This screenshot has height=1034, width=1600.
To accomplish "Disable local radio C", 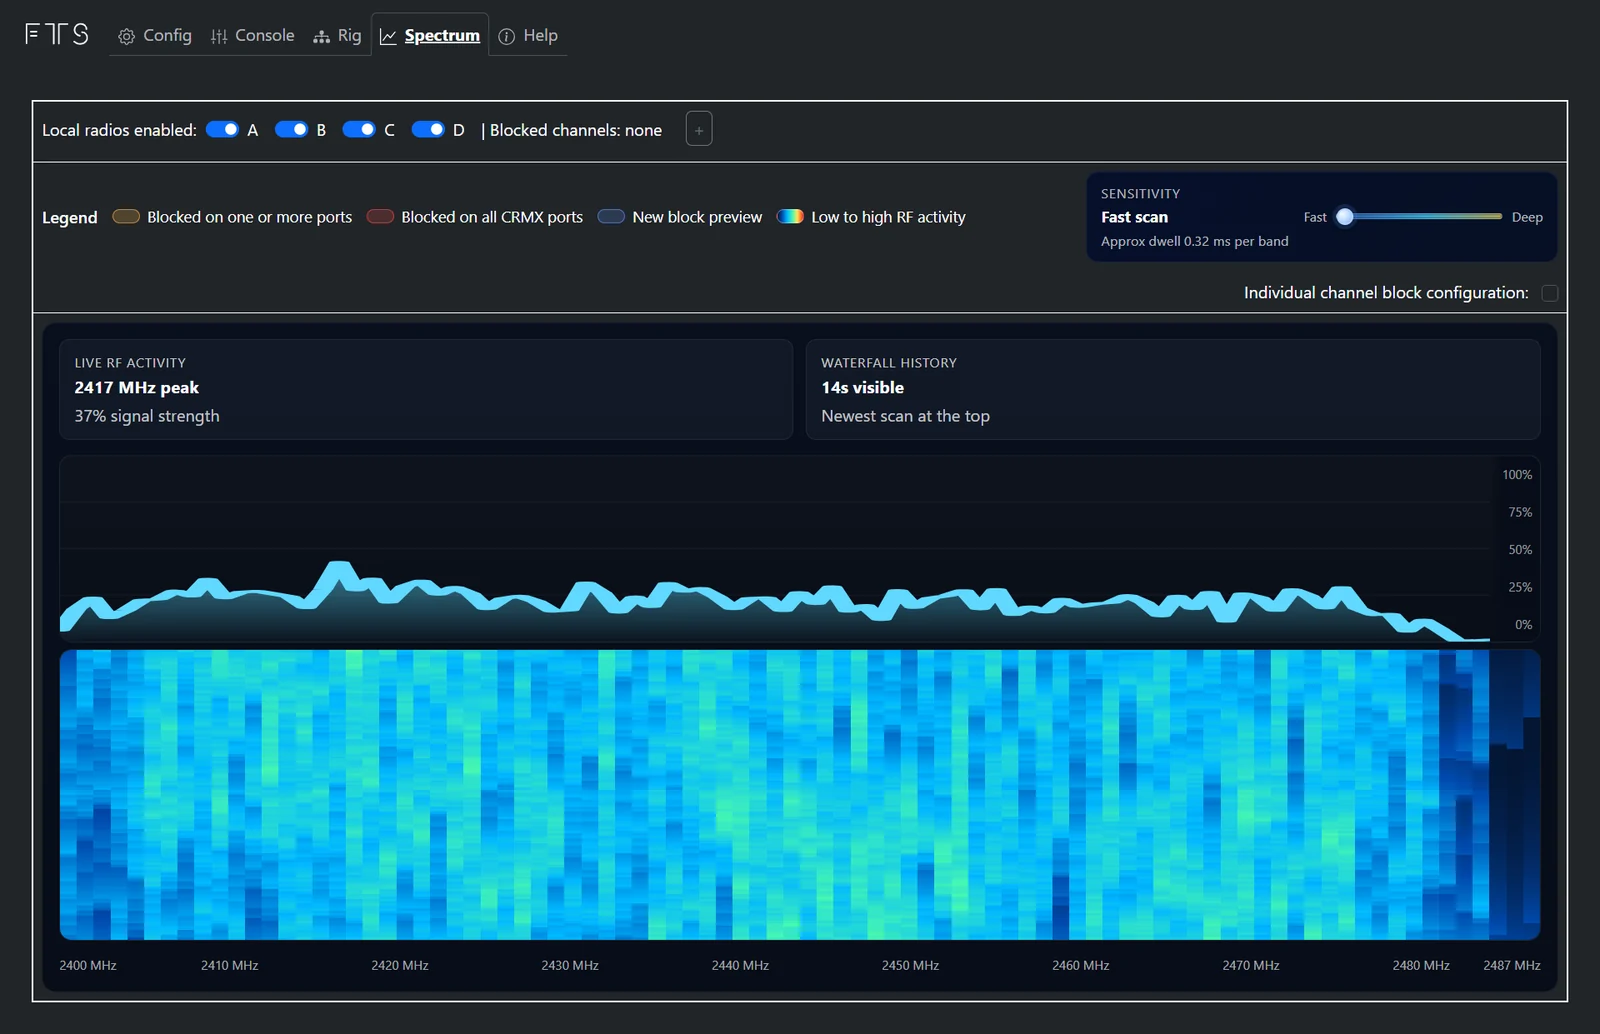I will point(359,129).
